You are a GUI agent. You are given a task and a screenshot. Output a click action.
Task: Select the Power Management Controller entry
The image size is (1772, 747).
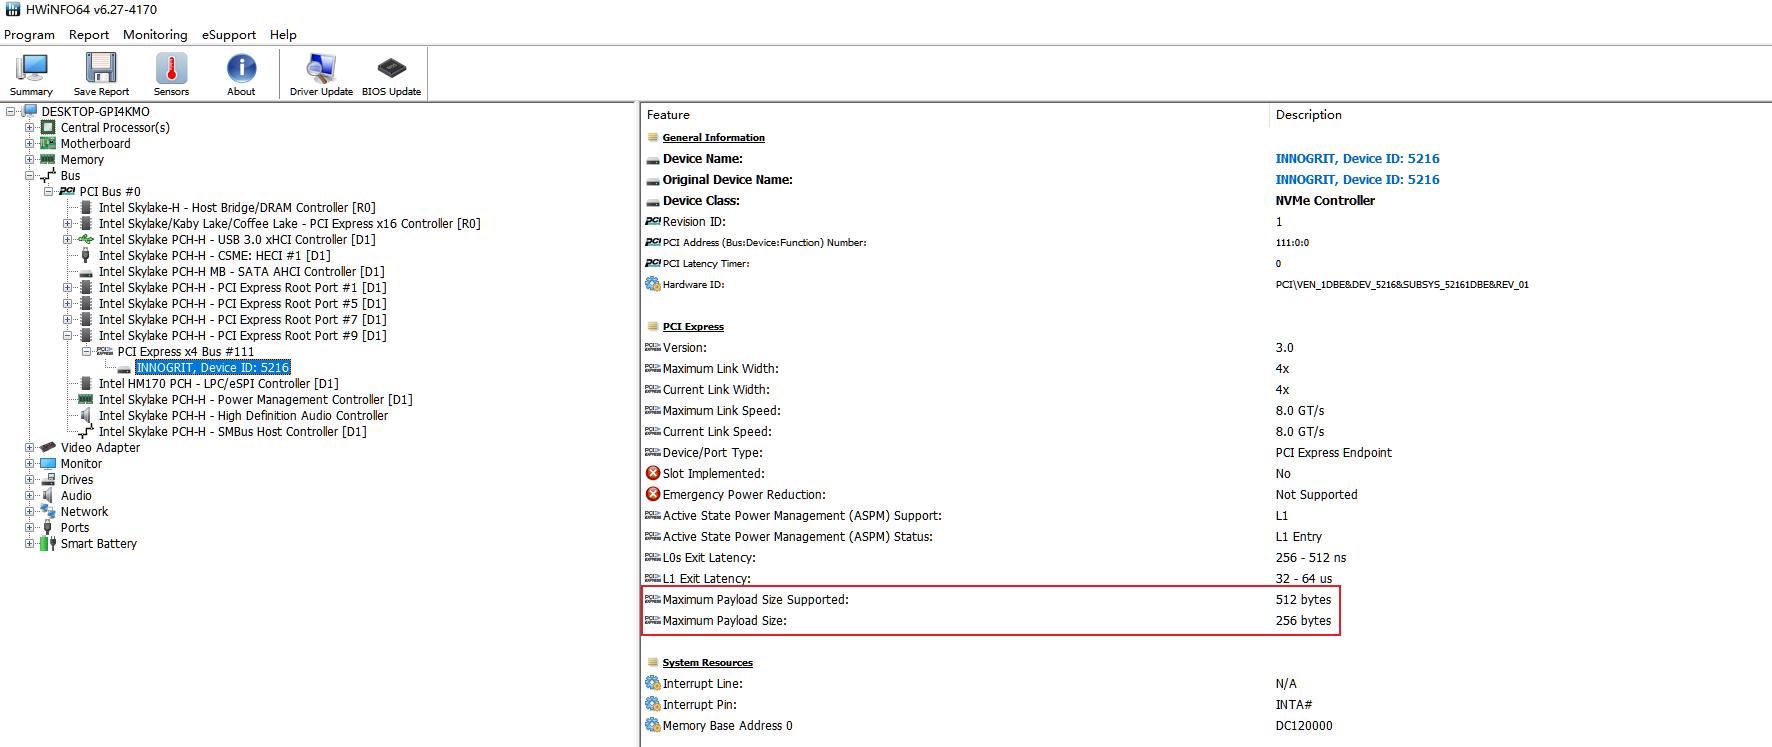[255, 400]
